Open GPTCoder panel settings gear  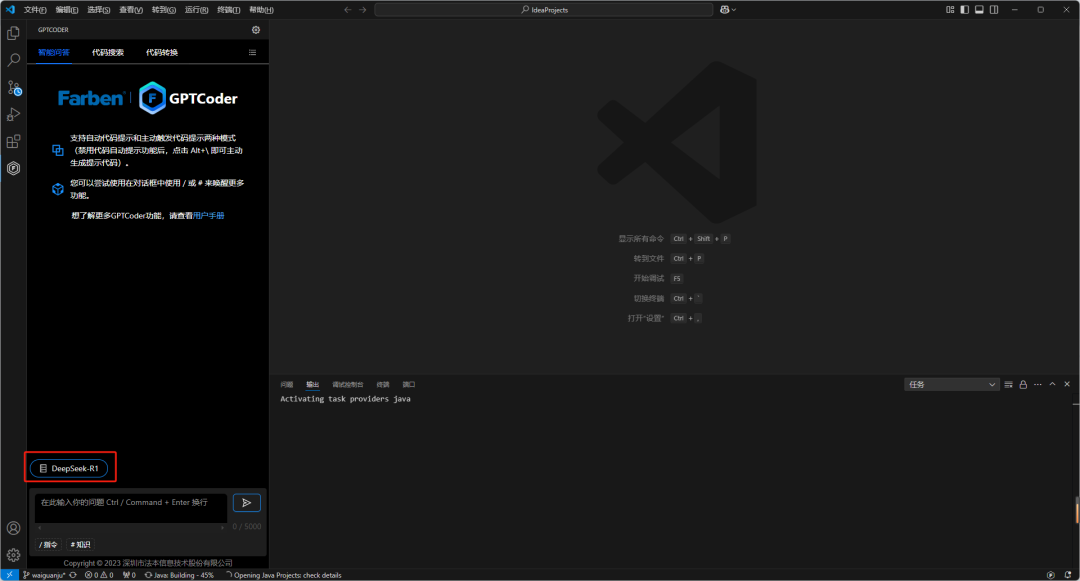(x=255, y=30)
